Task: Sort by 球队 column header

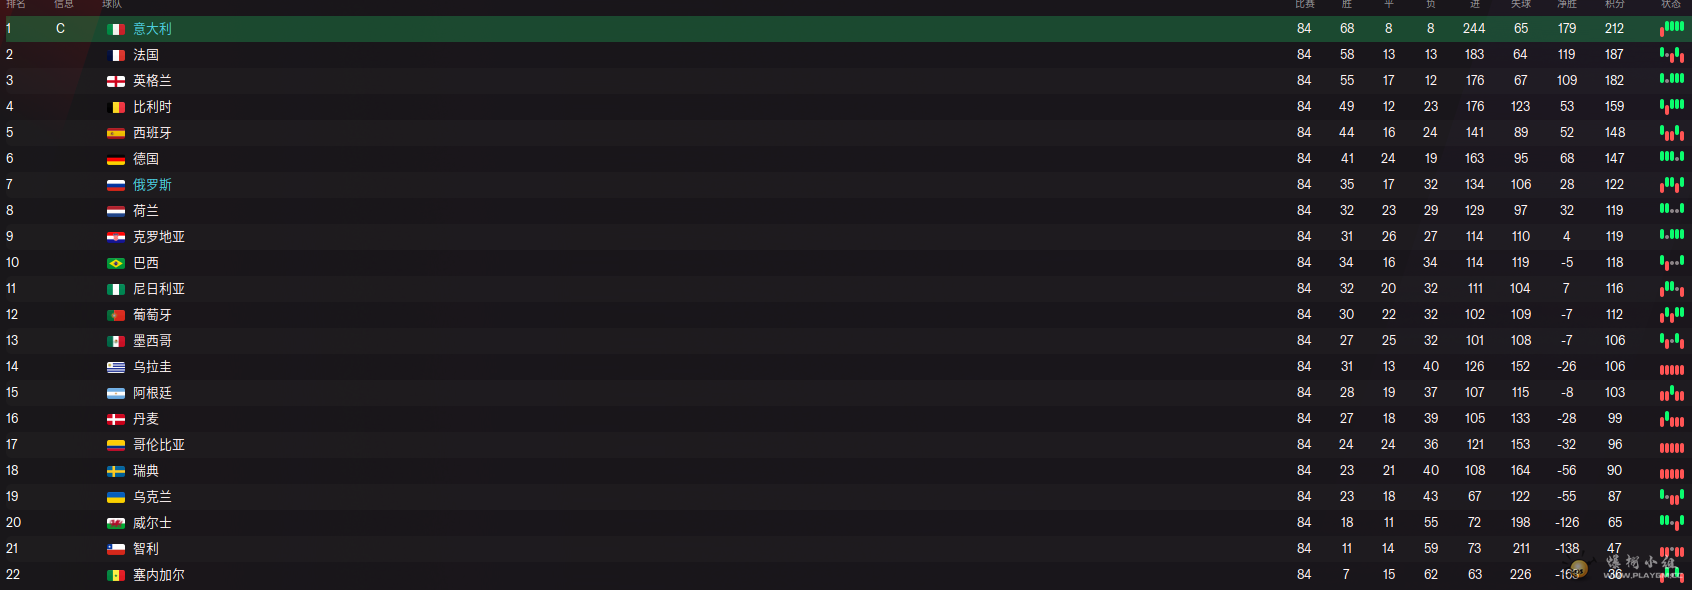Action: (112, 4)
